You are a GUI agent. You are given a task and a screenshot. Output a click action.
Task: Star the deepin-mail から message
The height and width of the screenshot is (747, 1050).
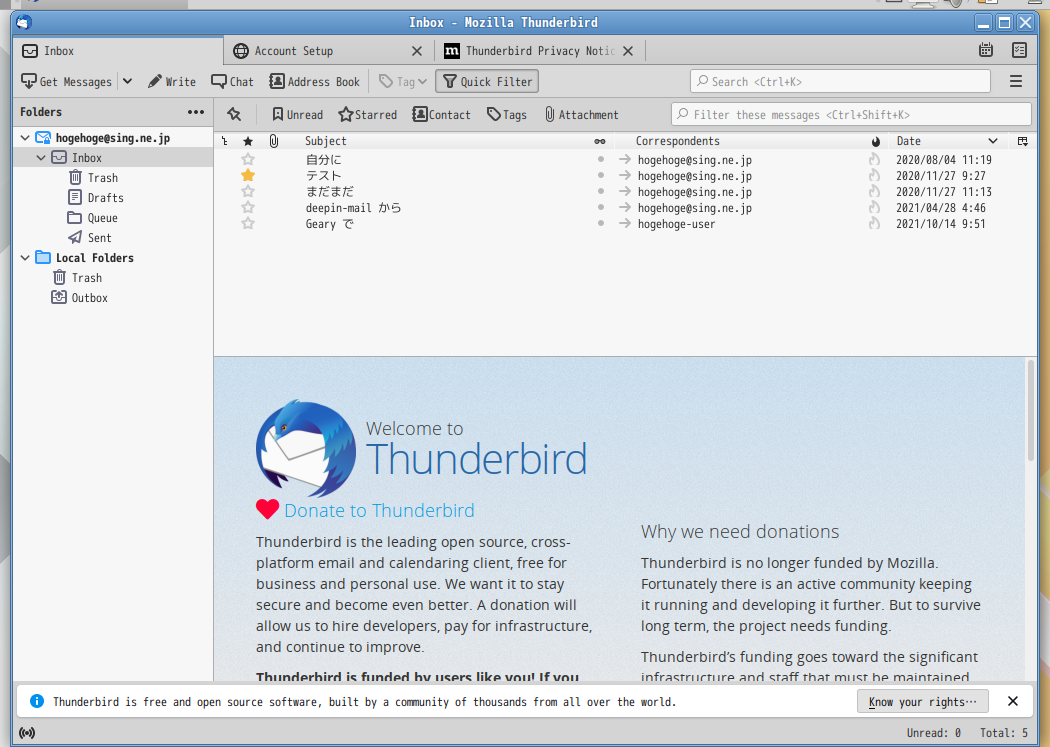tap(248, 208)
